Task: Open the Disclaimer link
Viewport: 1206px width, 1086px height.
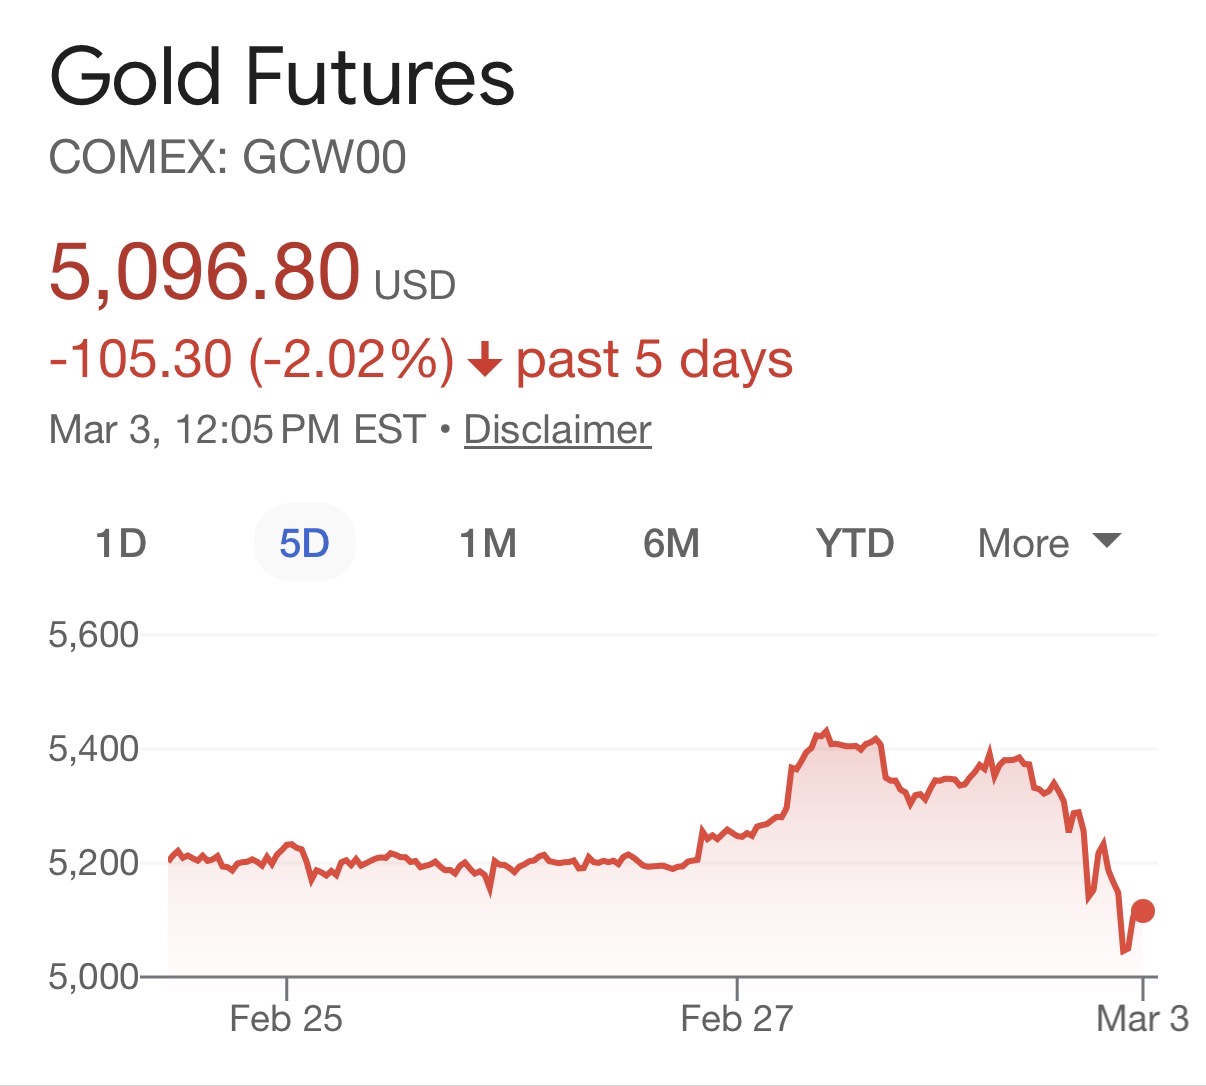Action: 557,430
